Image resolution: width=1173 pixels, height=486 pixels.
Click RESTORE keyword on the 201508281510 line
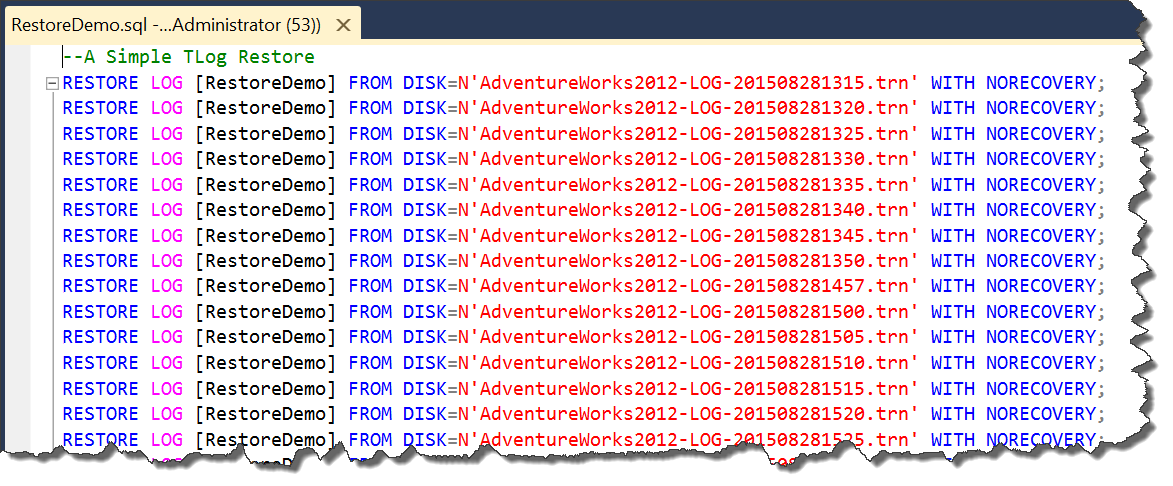pos(100,363)
